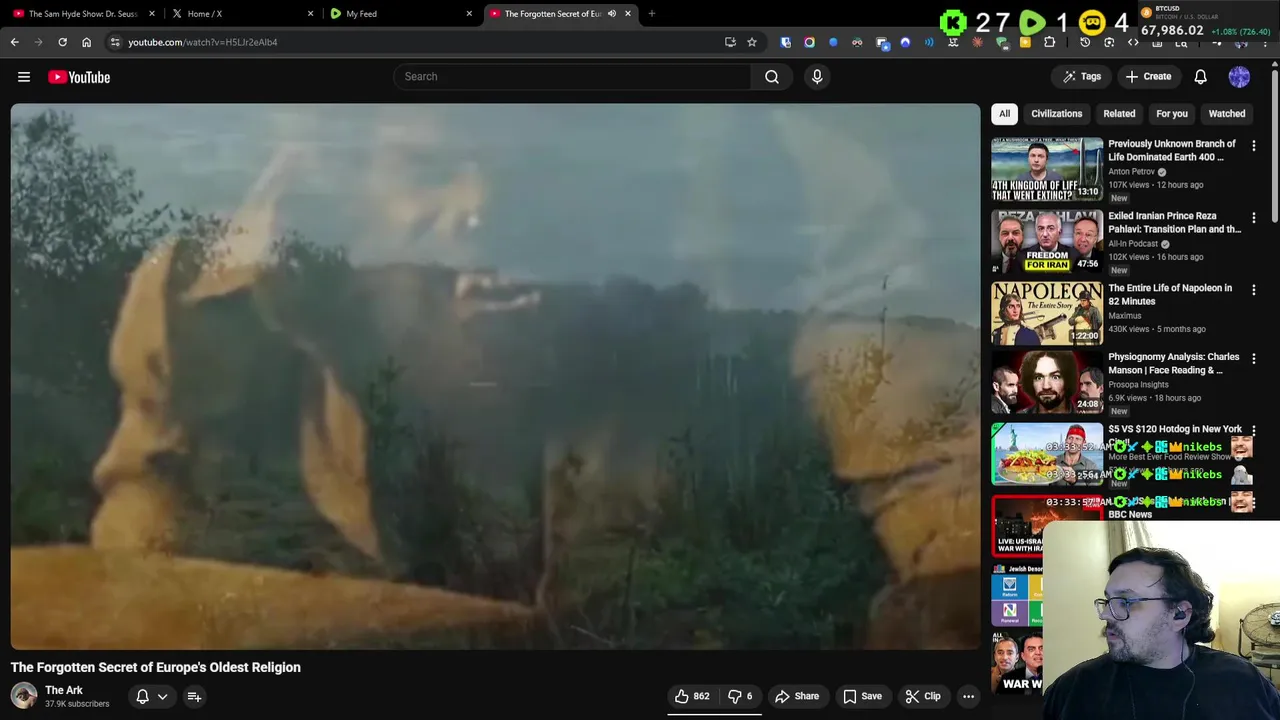1280x720 pixels.
Task: Open The Ark channel avatar
Action: point(24,695)
